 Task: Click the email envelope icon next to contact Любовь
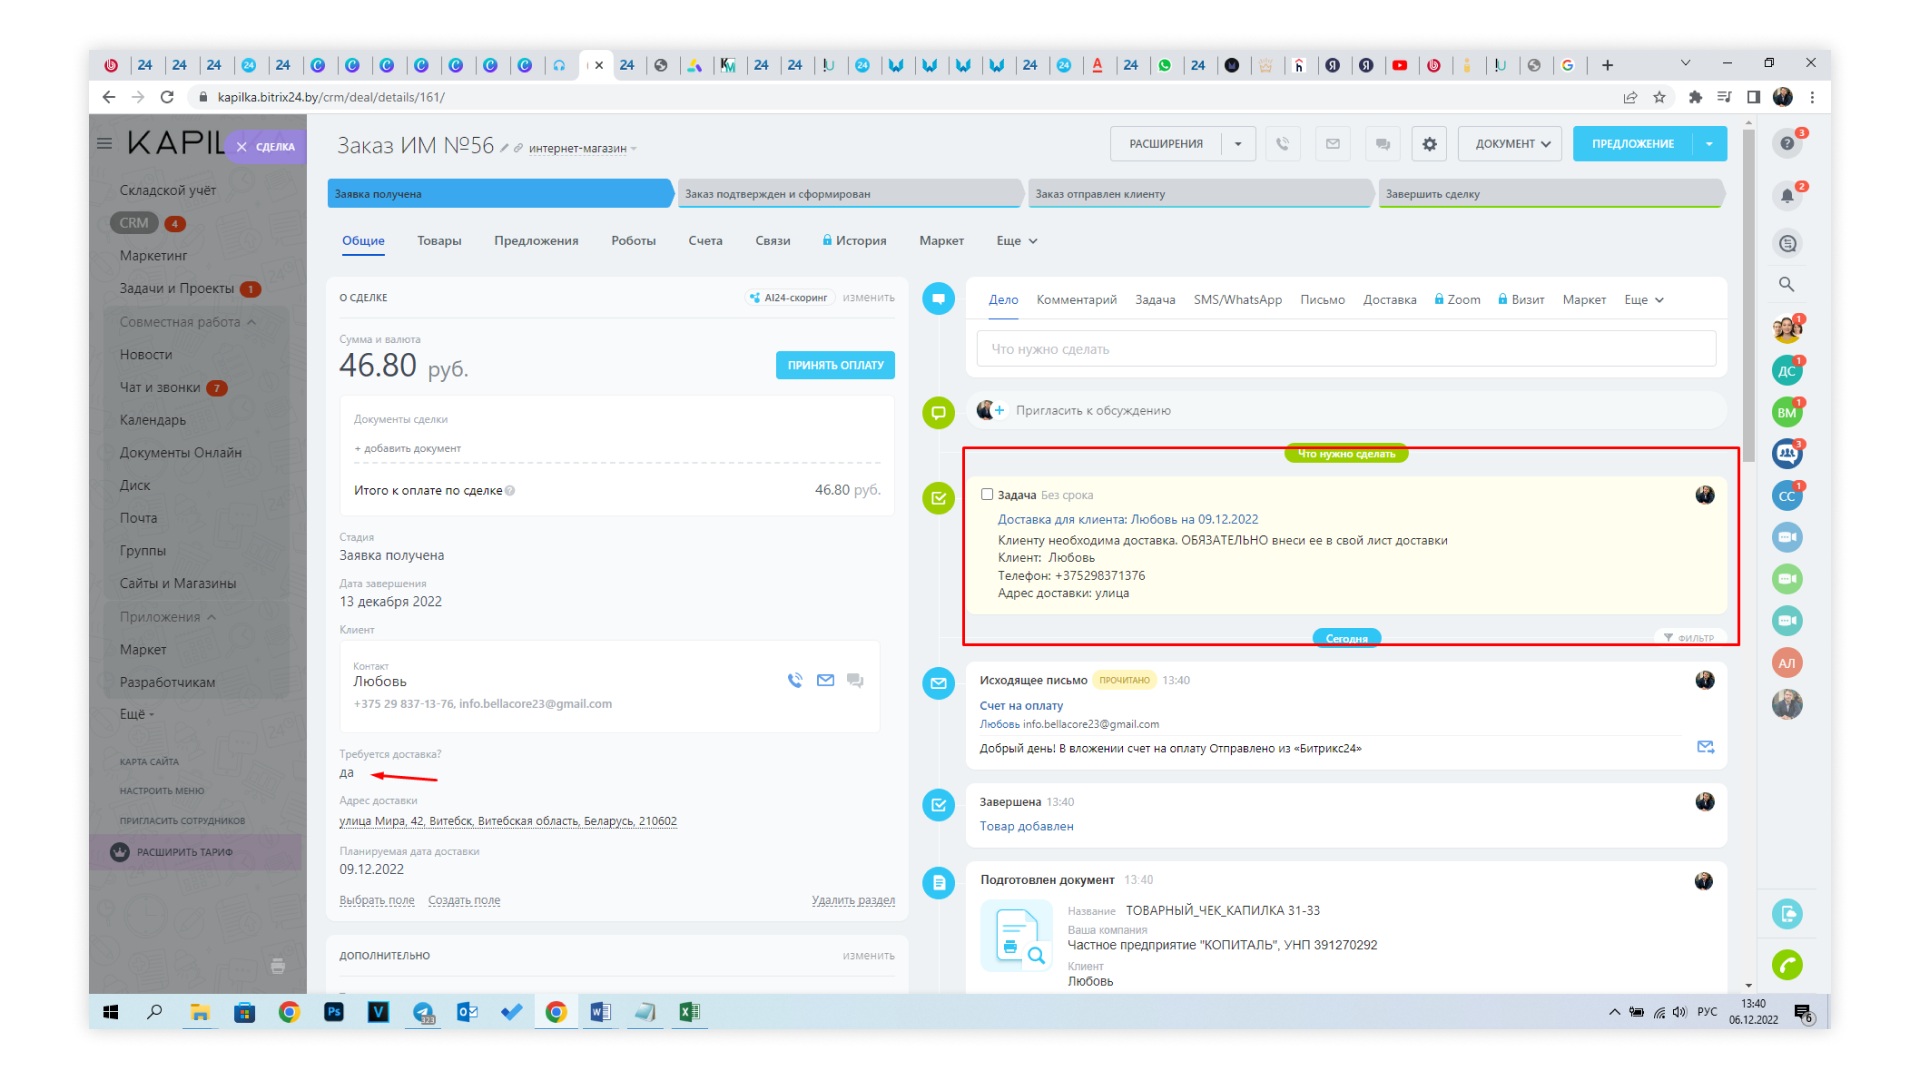(825, 680)
